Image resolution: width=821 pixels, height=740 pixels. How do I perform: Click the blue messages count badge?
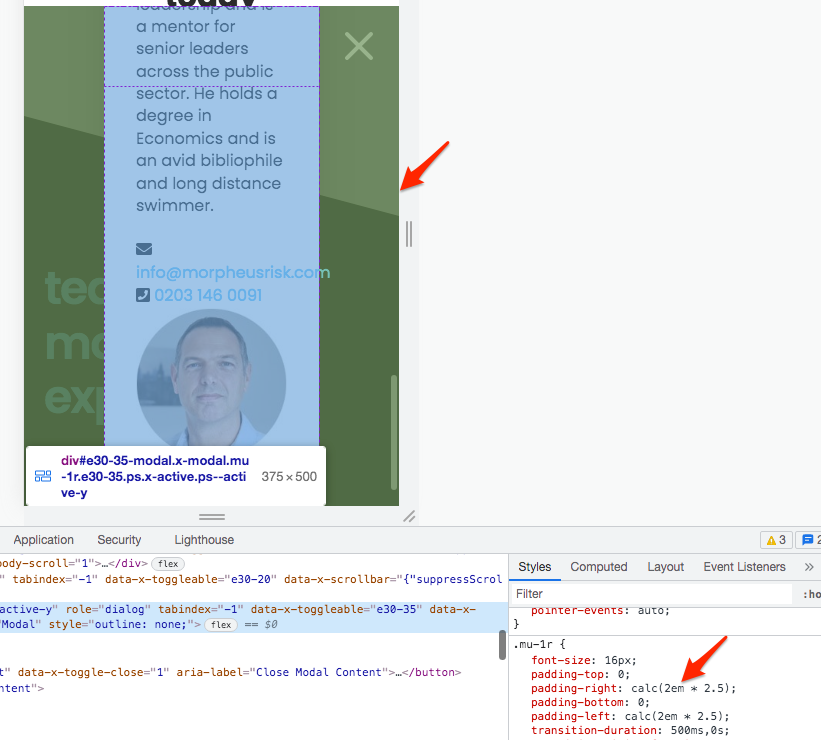click(x=809, y=540)
